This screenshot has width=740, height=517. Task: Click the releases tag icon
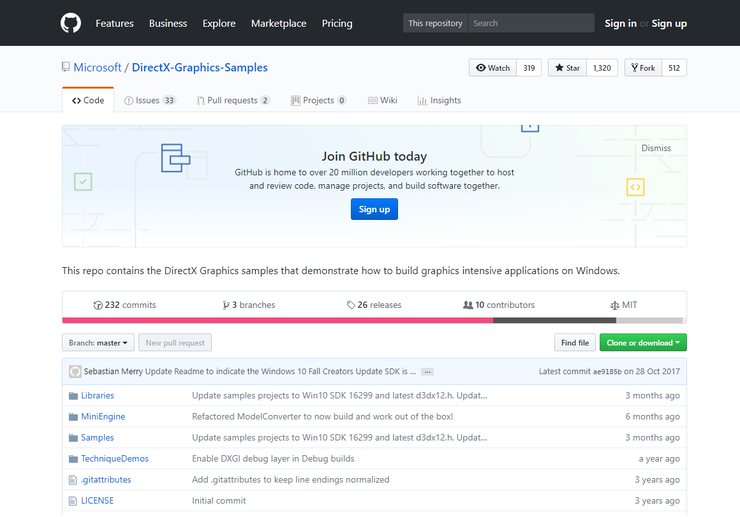[351, 305]
